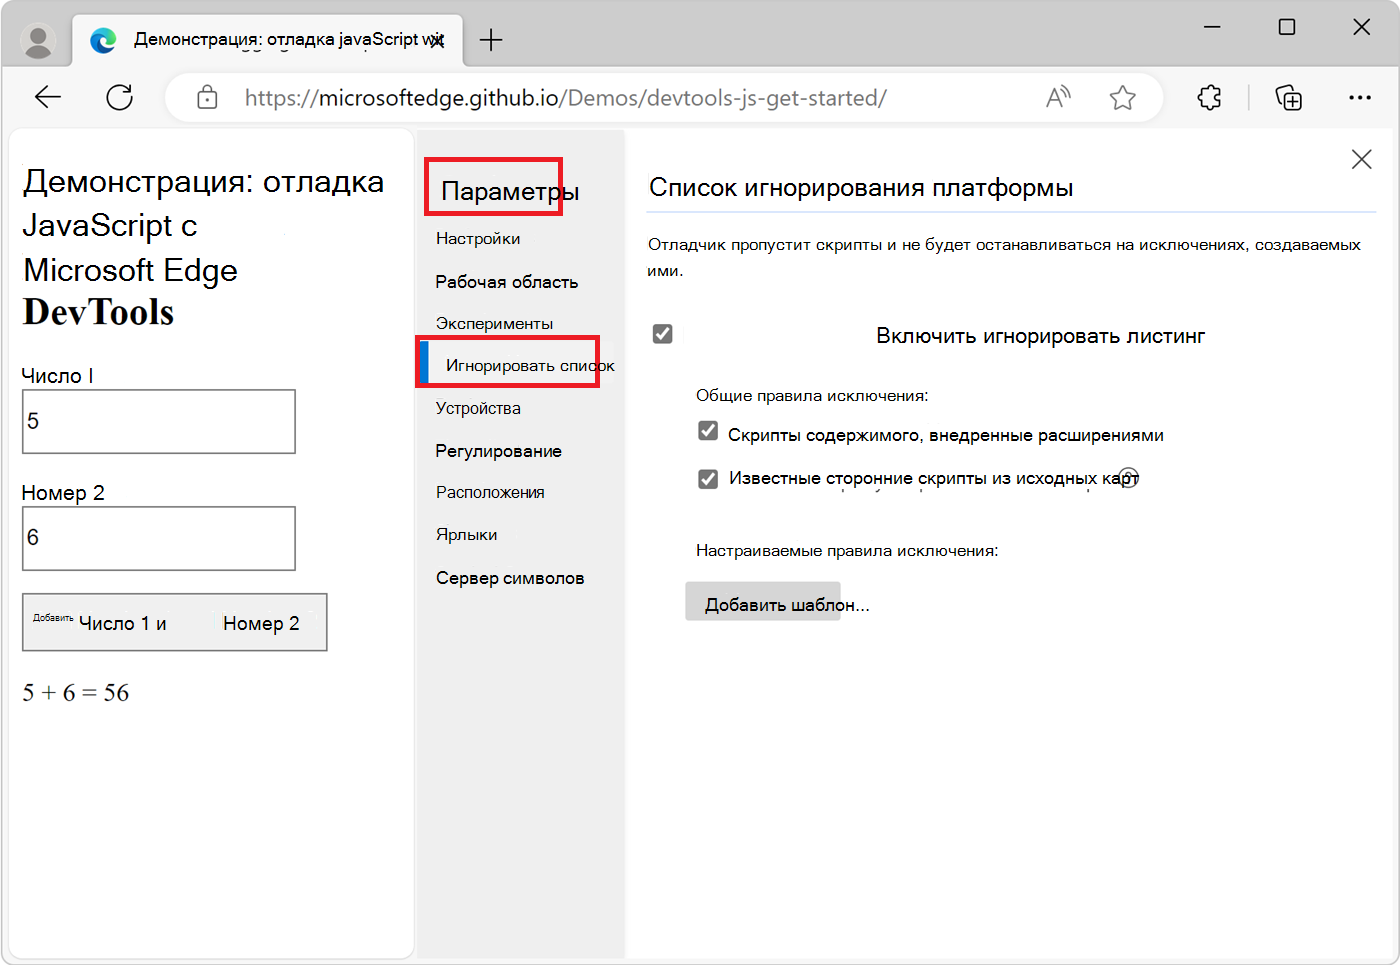Click the Общие правила исключения label

point(812,396)
